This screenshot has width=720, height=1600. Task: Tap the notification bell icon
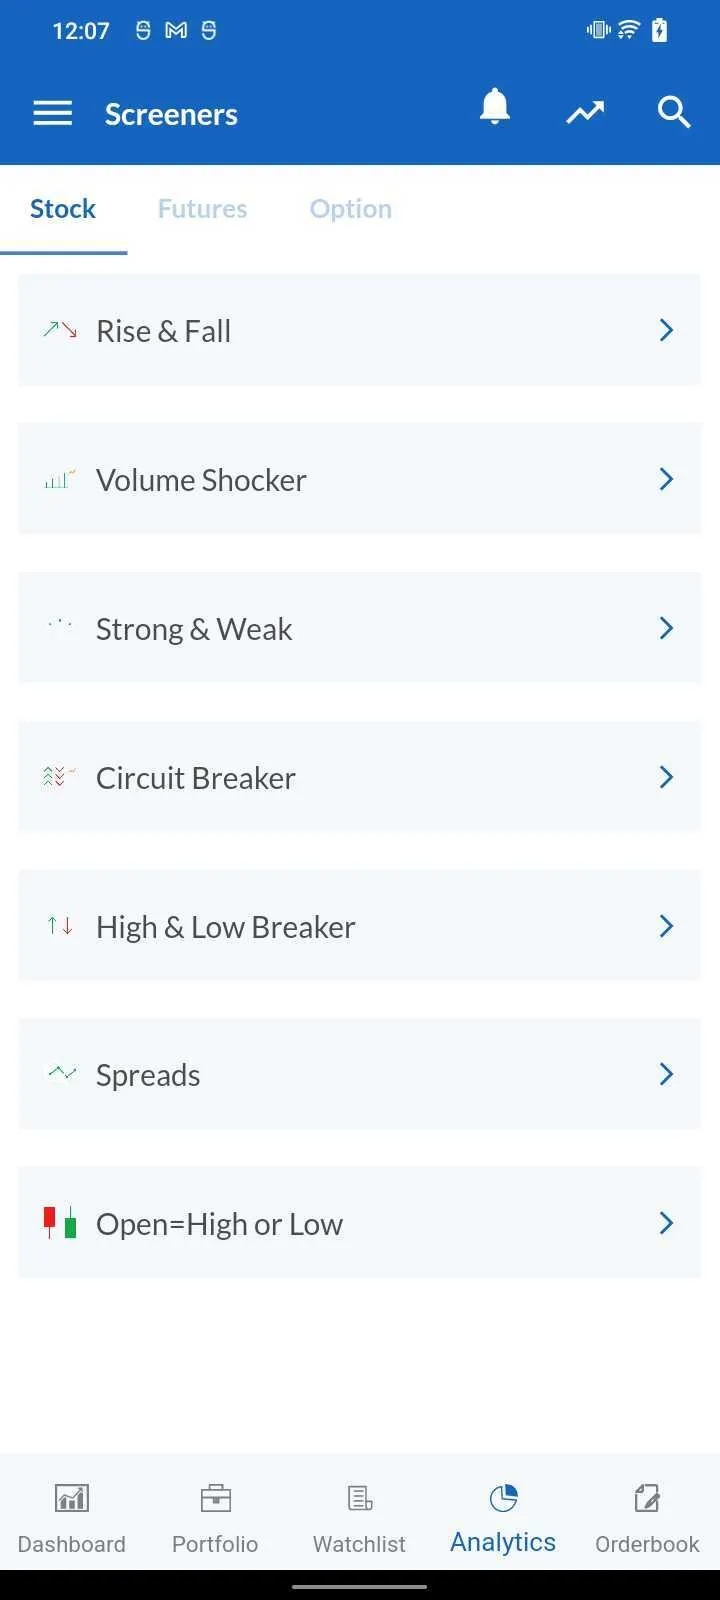[495, 106]
